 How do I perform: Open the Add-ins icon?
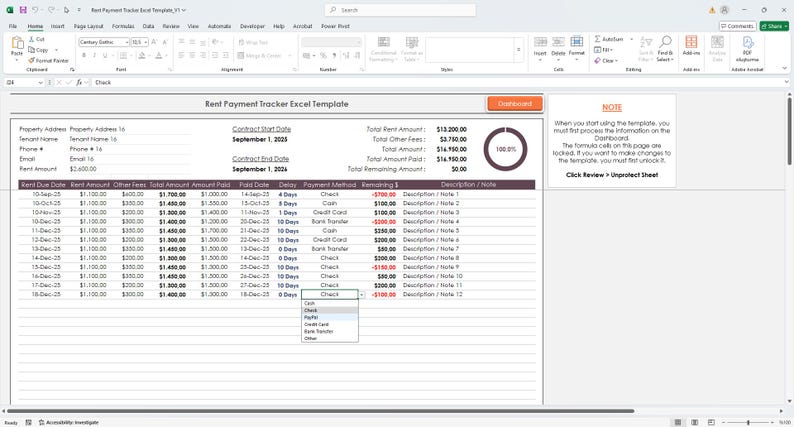click(x=691, y=42)
